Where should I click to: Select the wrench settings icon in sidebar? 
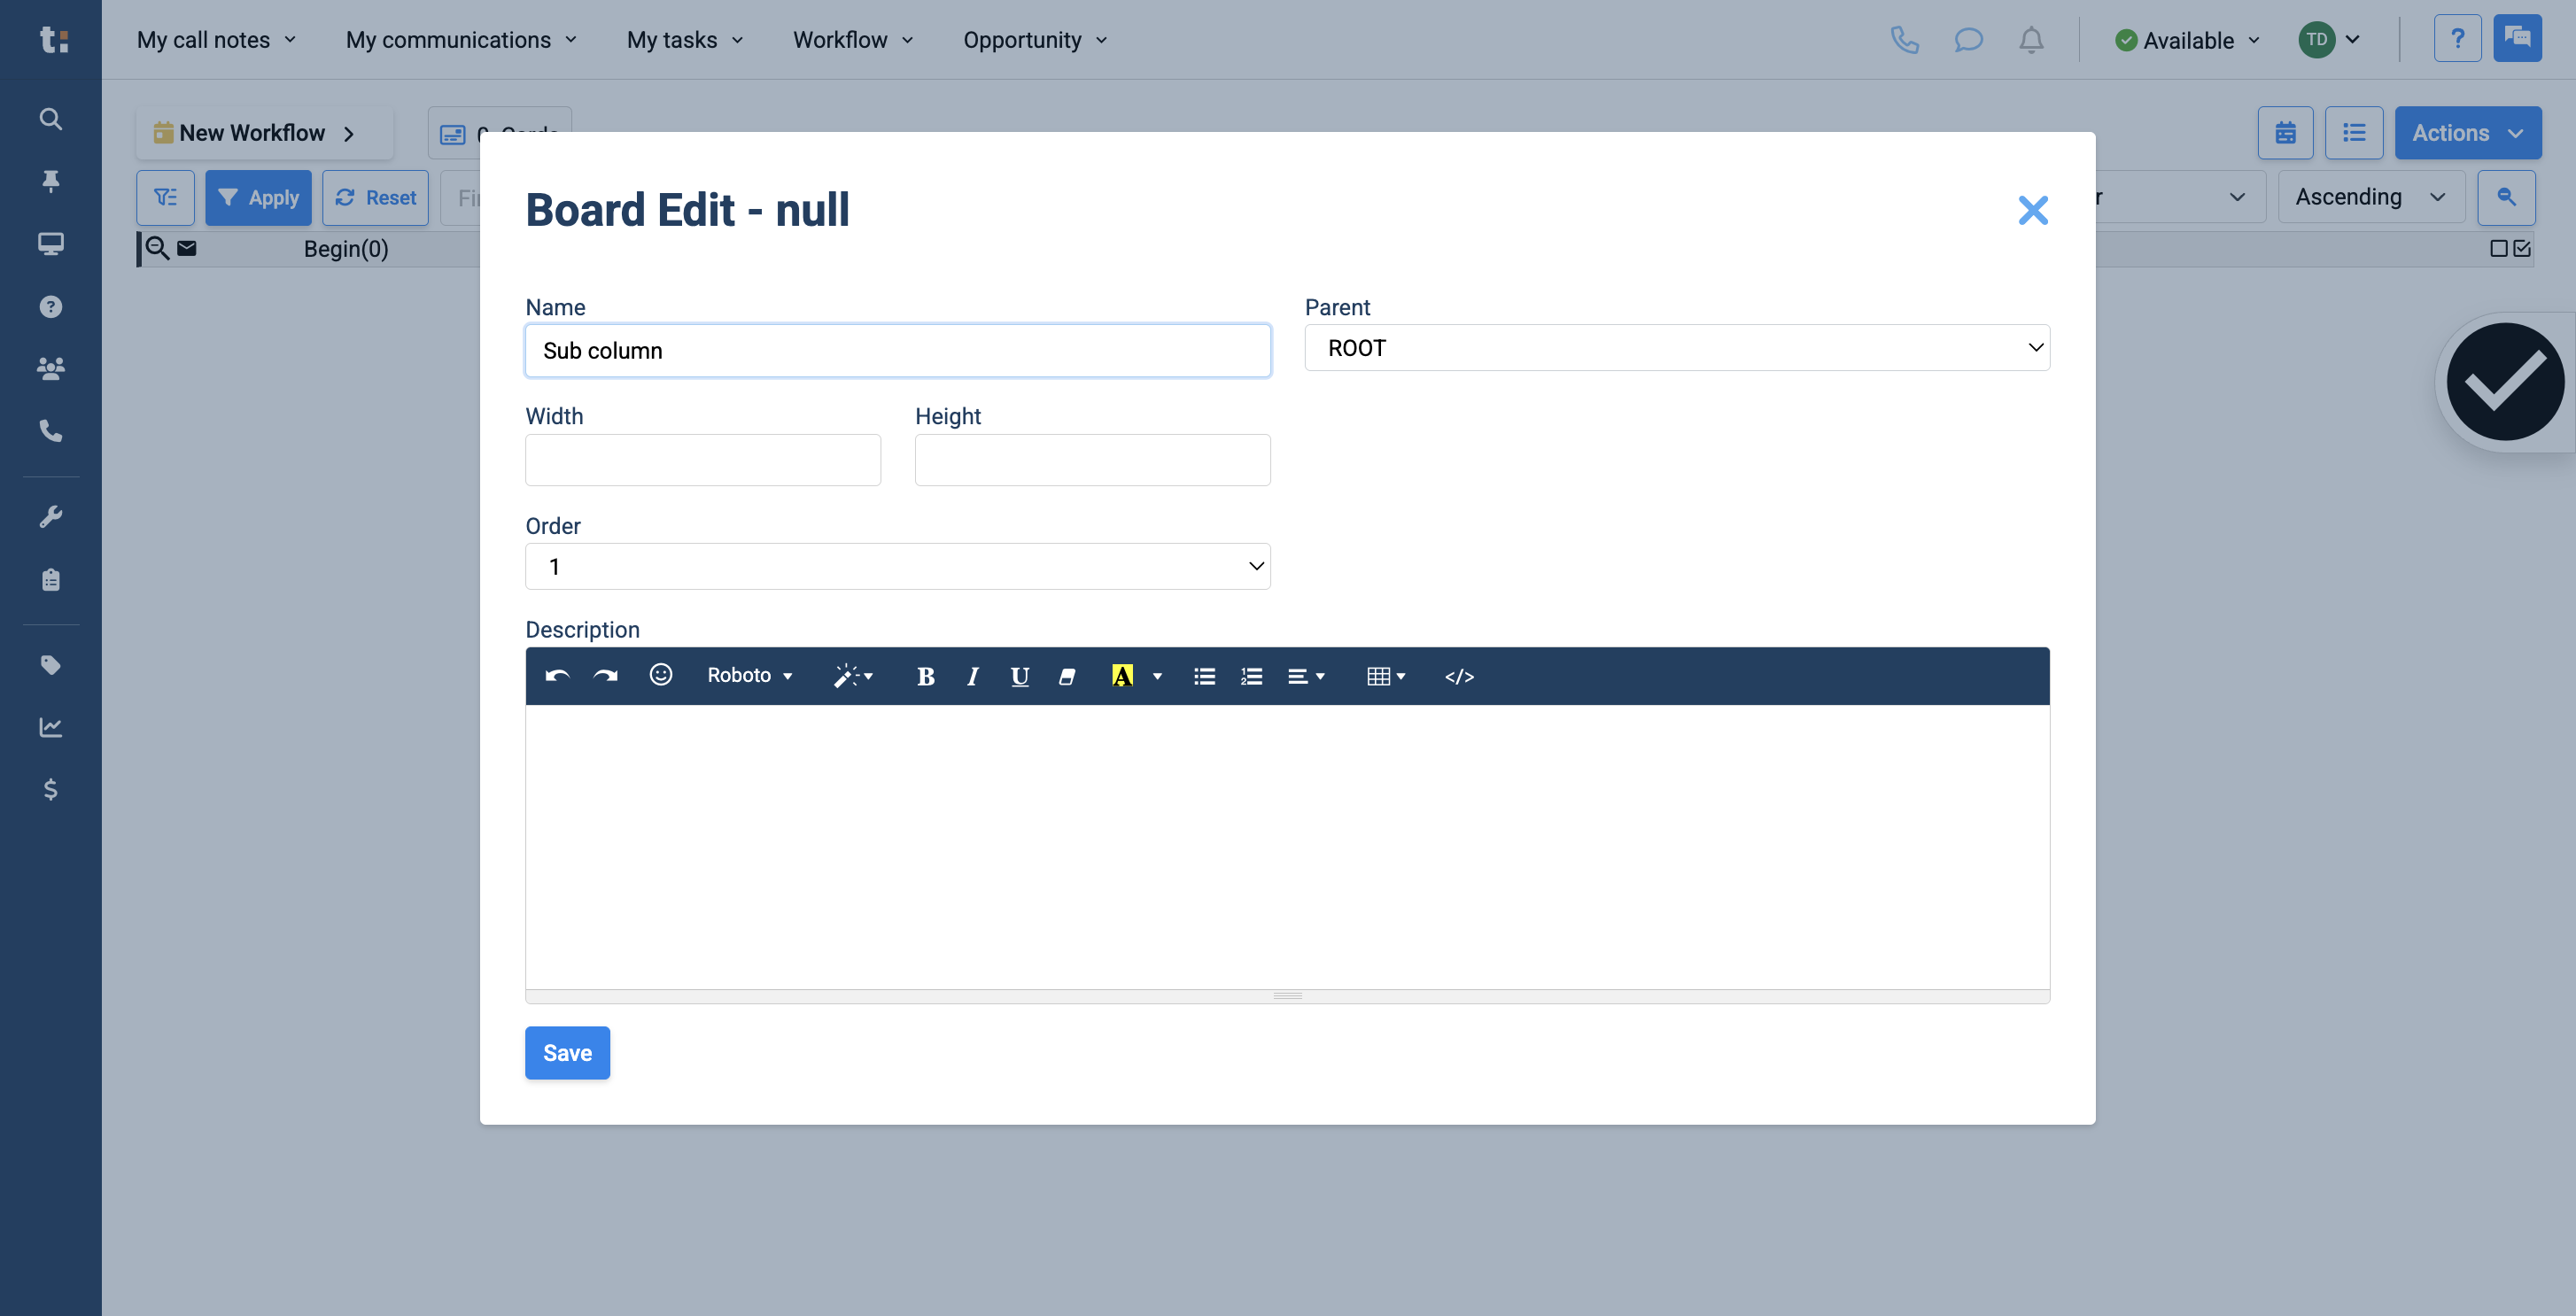click(x=50, y=515)
